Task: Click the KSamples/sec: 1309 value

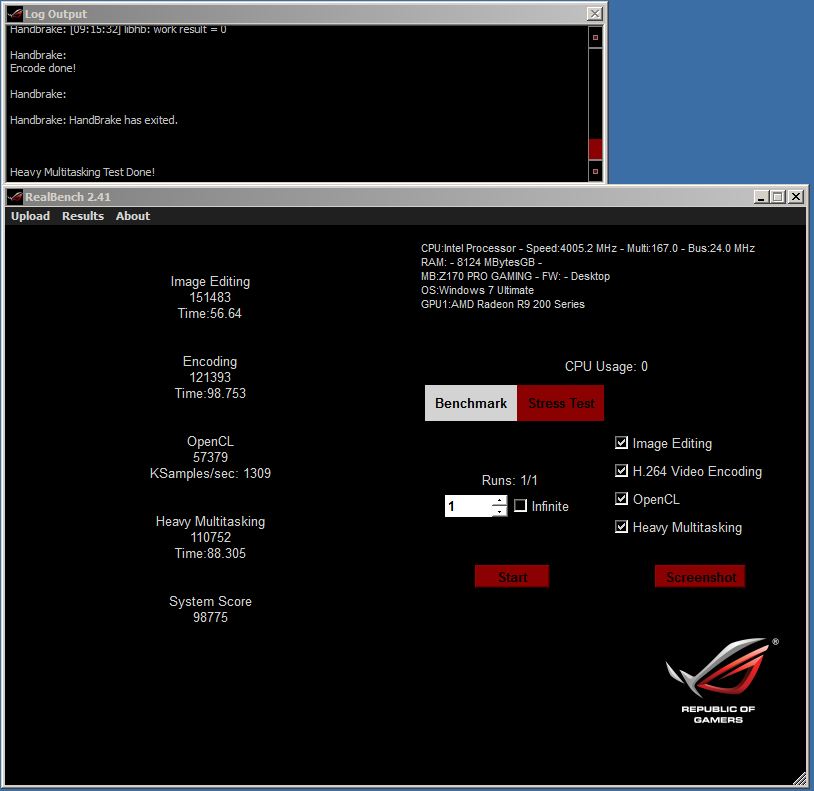Action: point(210,473)
